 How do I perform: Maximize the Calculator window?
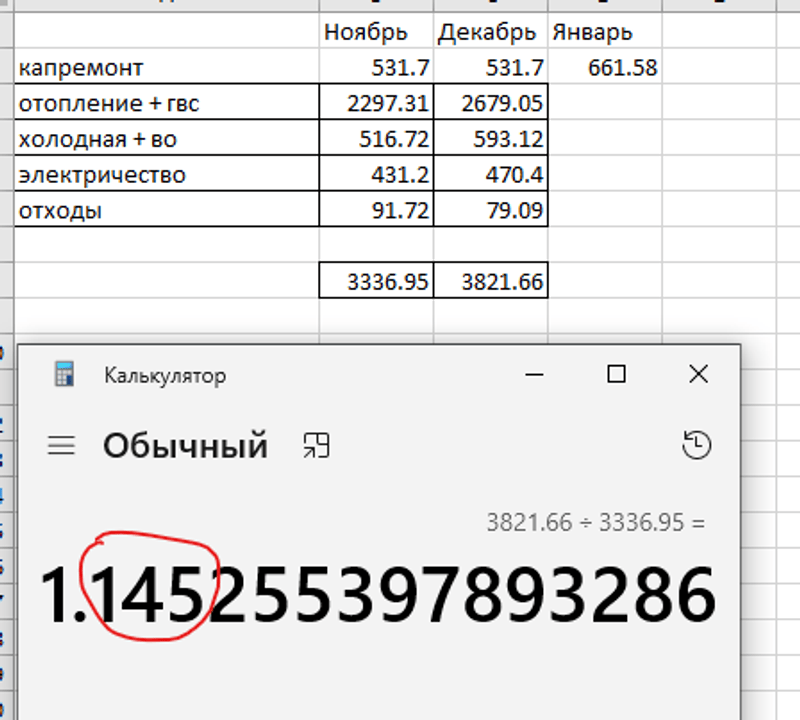click(616, 374)
